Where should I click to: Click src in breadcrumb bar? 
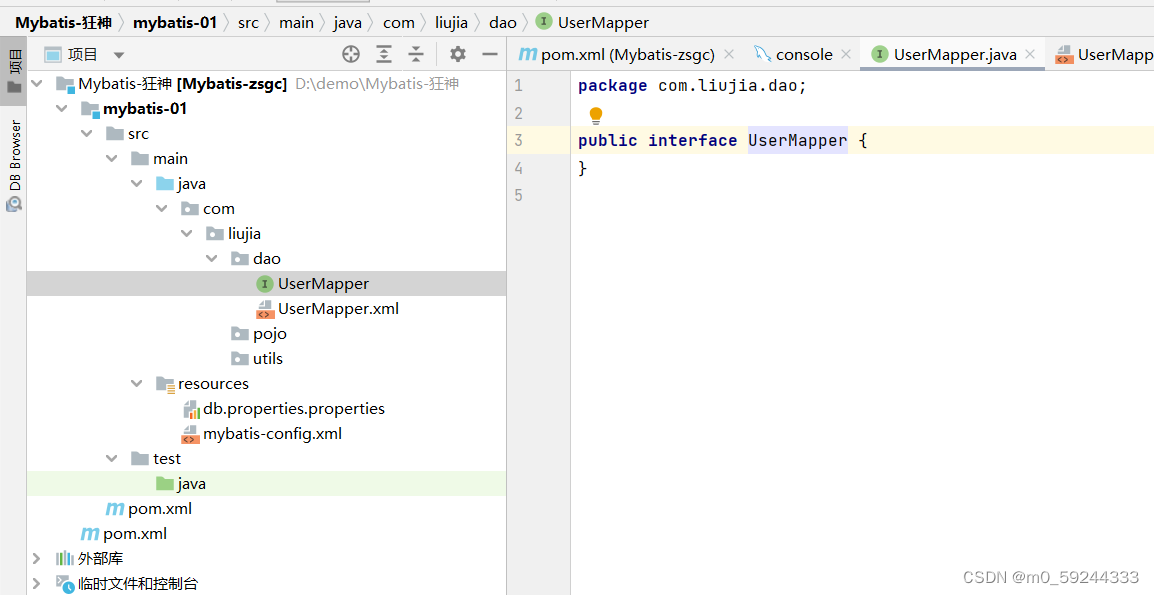tap(248, 23)
